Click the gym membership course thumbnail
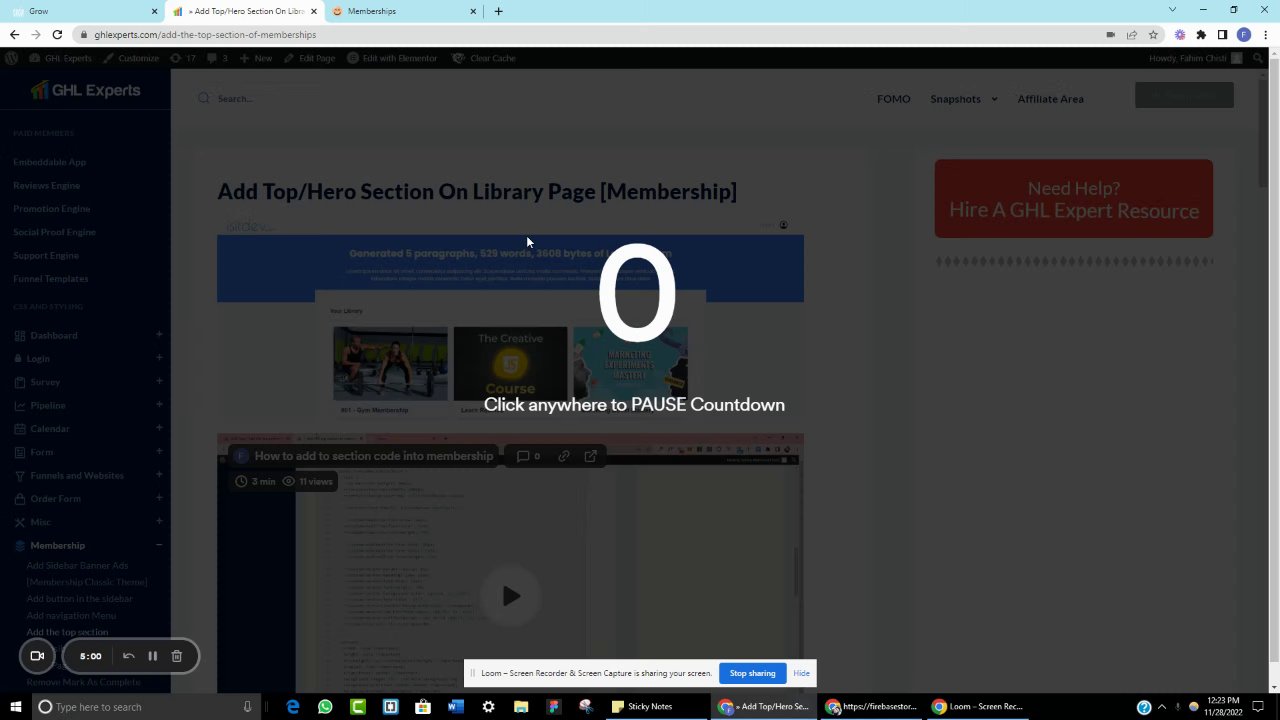This screenshot has width=1280, height=720. (390, 362)
